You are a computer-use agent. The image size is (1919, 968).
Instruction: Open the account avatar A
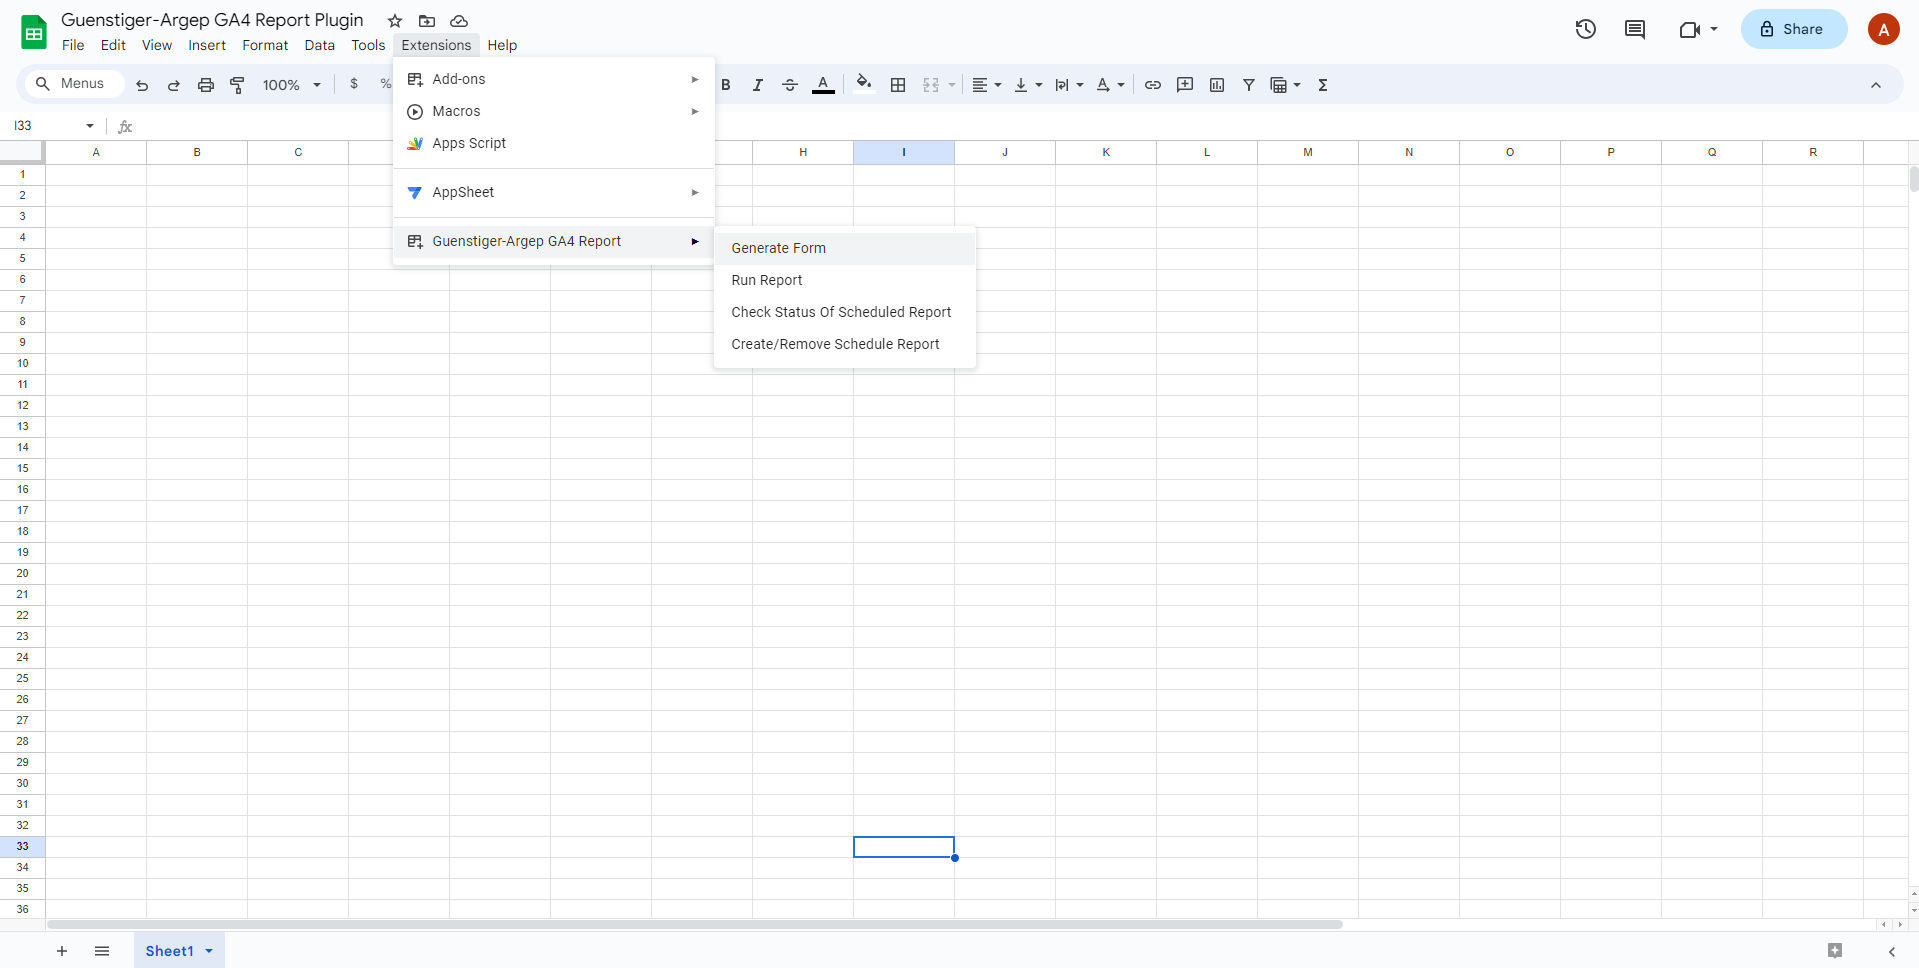pyautogui.click(x=1884, y=29)
